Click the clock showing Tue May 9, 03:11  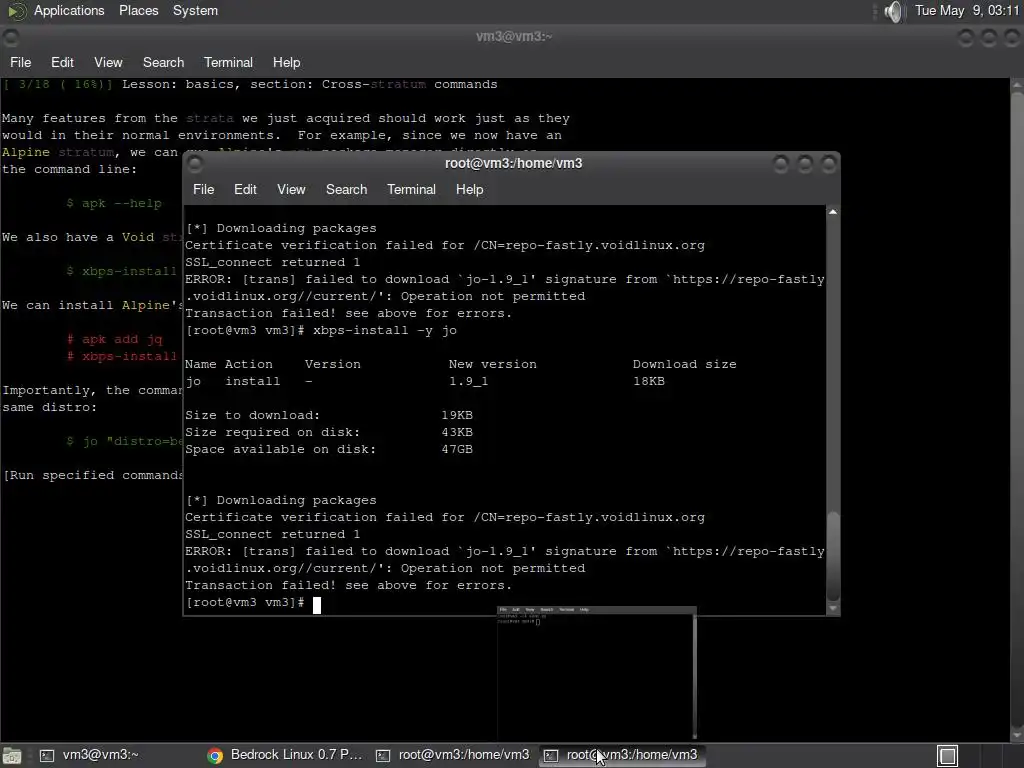tap(967, 10)
